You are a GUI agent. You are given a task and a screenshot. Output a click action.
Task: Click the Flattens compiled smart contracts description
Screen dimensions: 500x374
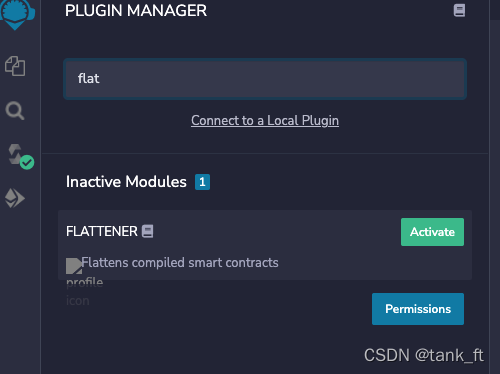tap(180, 263)
